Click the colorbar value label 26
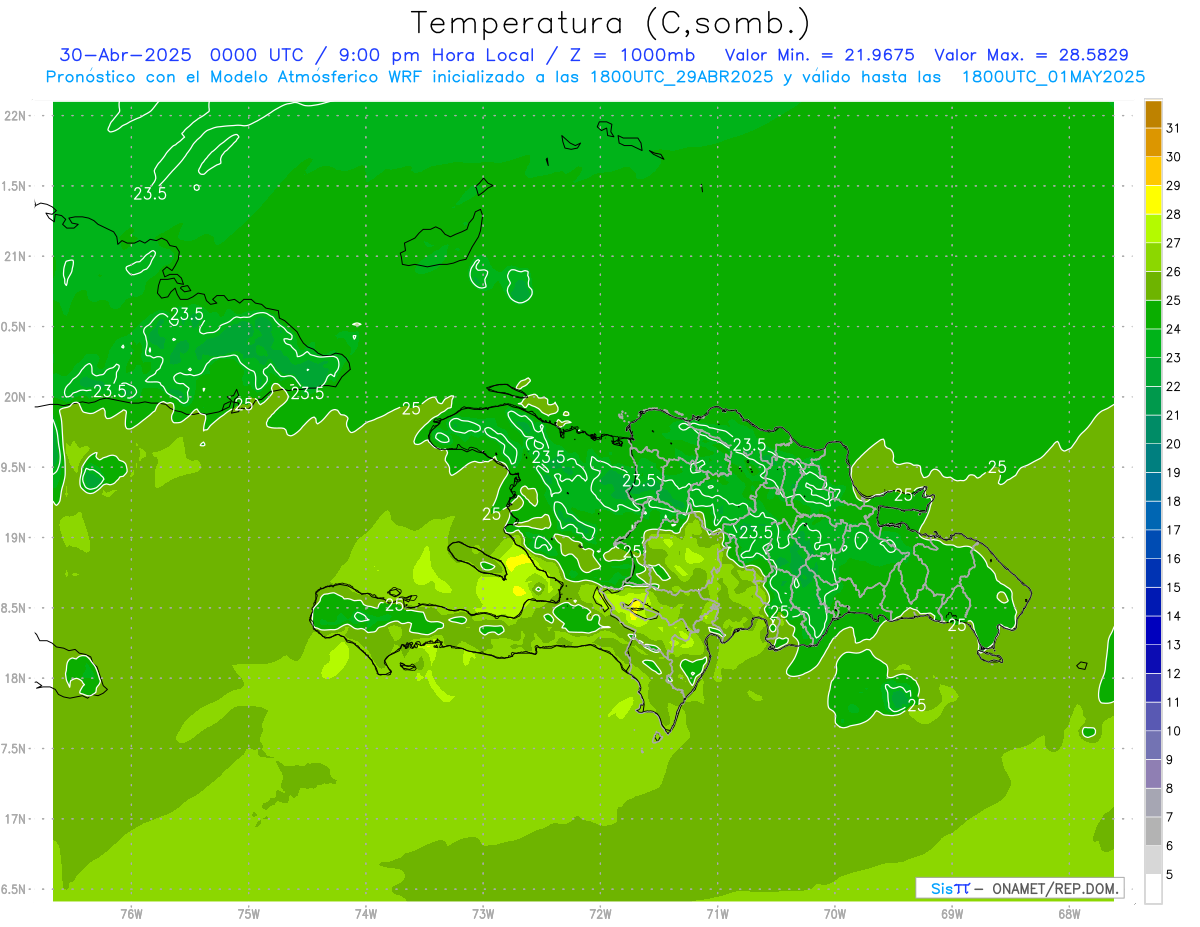Screen dimensions: 1200x927 click(1174, 272)
